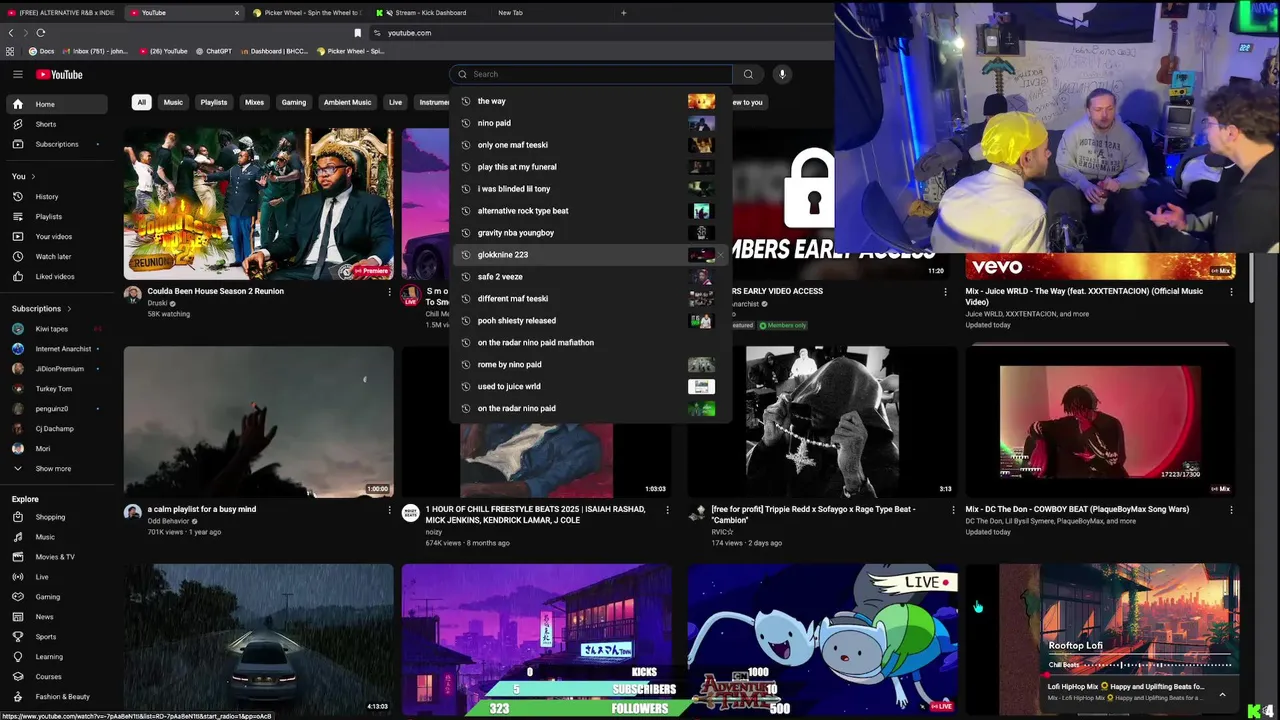
Task: Open the YouTube hamburger guide menu
Action: (17, 74)
